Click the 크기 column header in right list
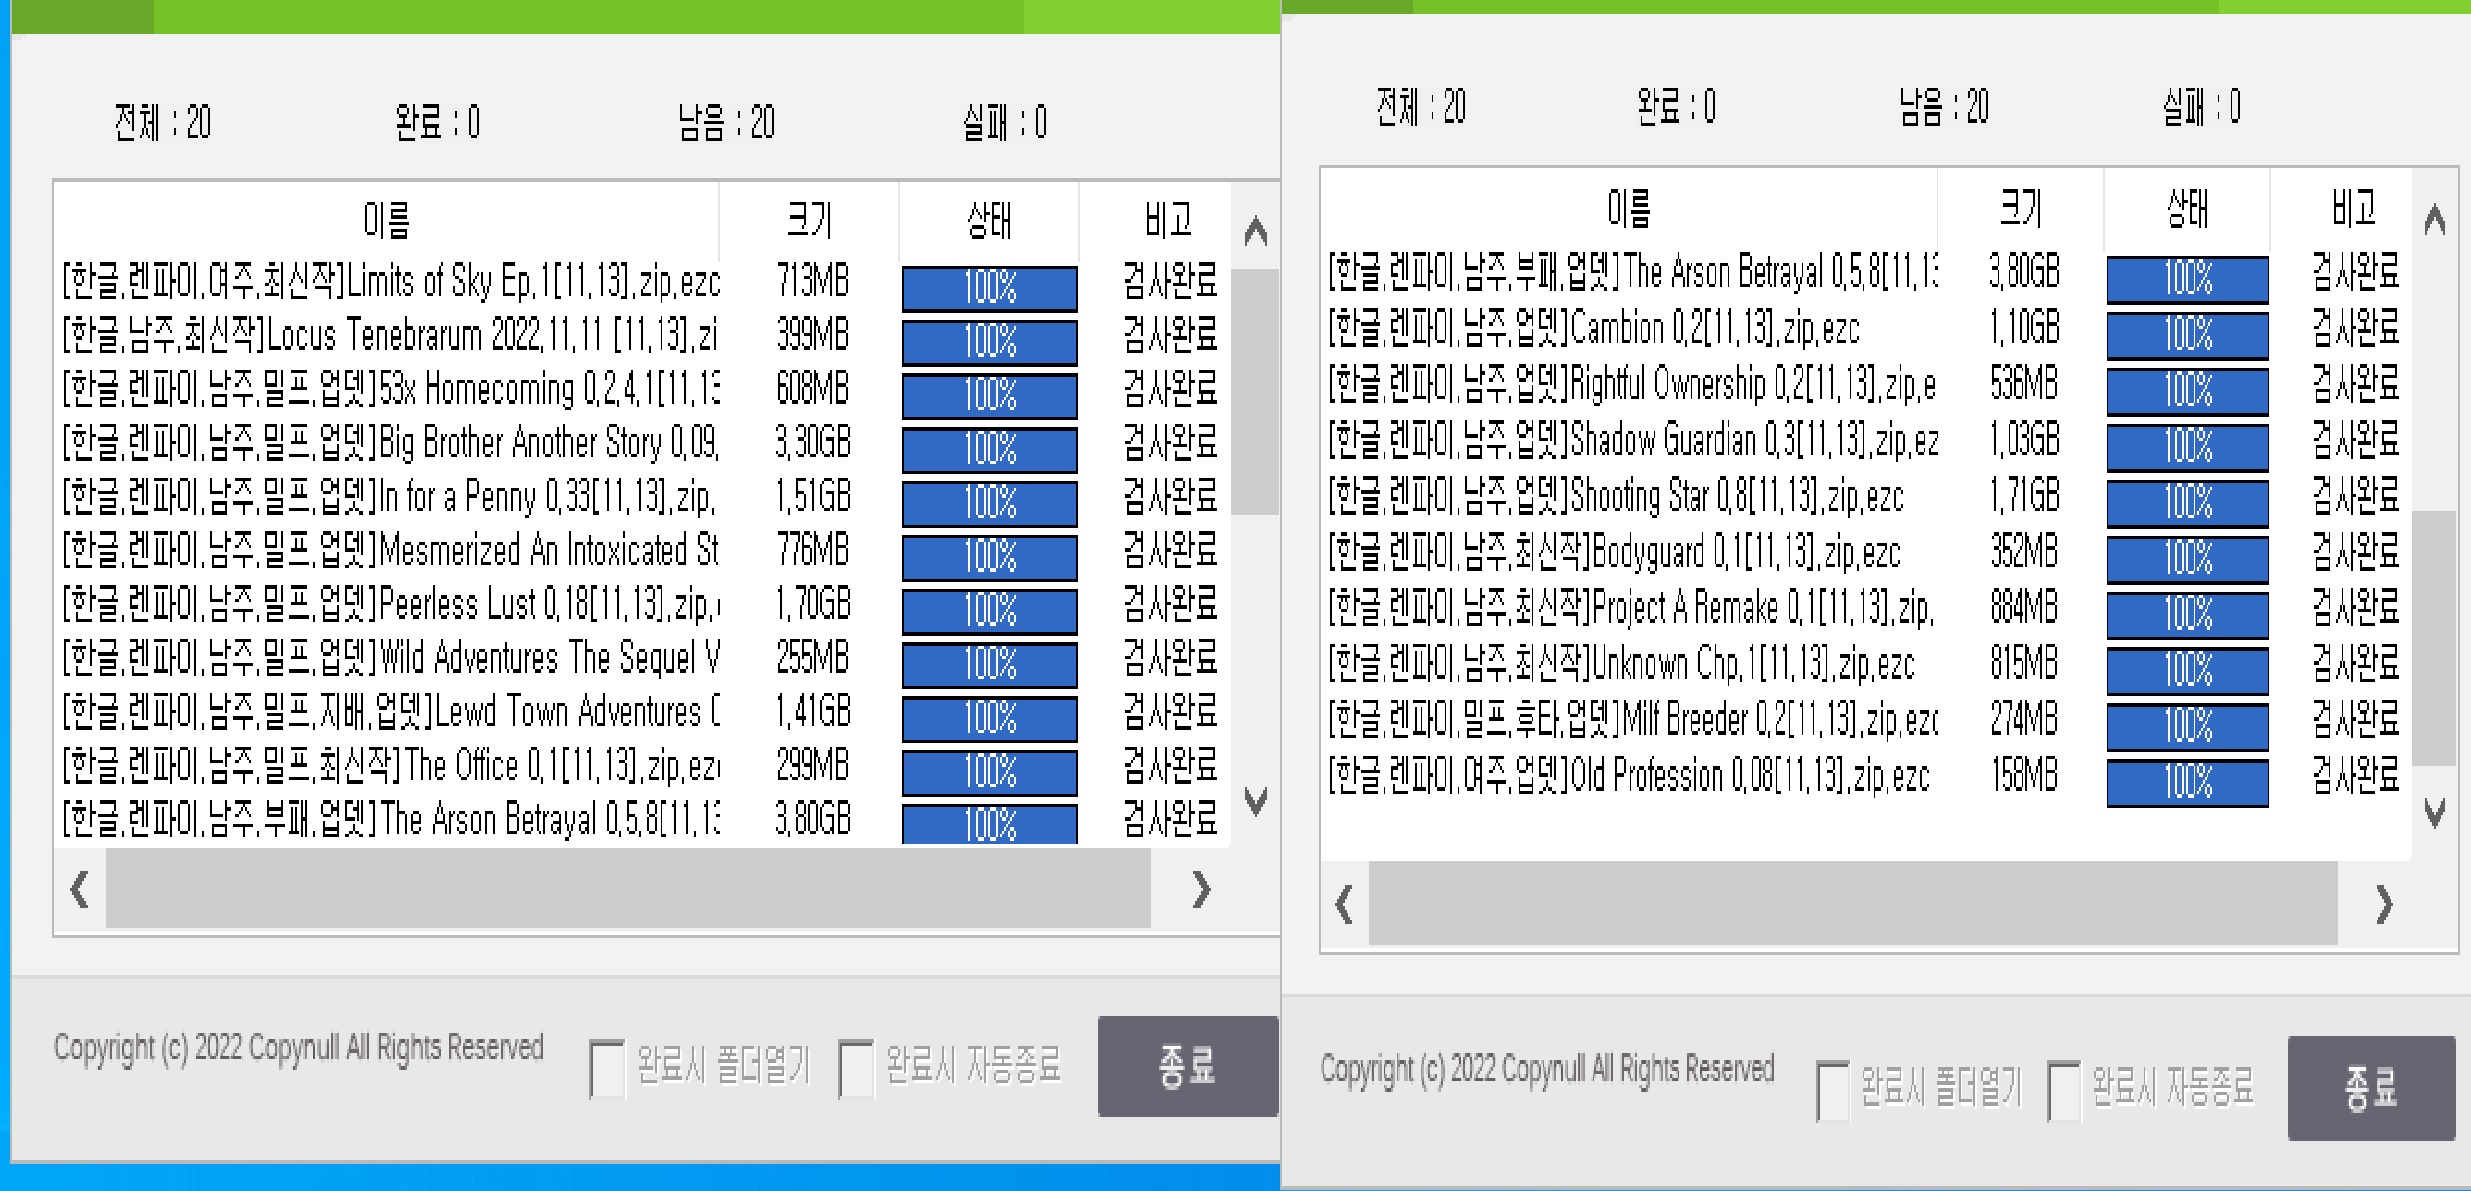 pos(2020,208)
